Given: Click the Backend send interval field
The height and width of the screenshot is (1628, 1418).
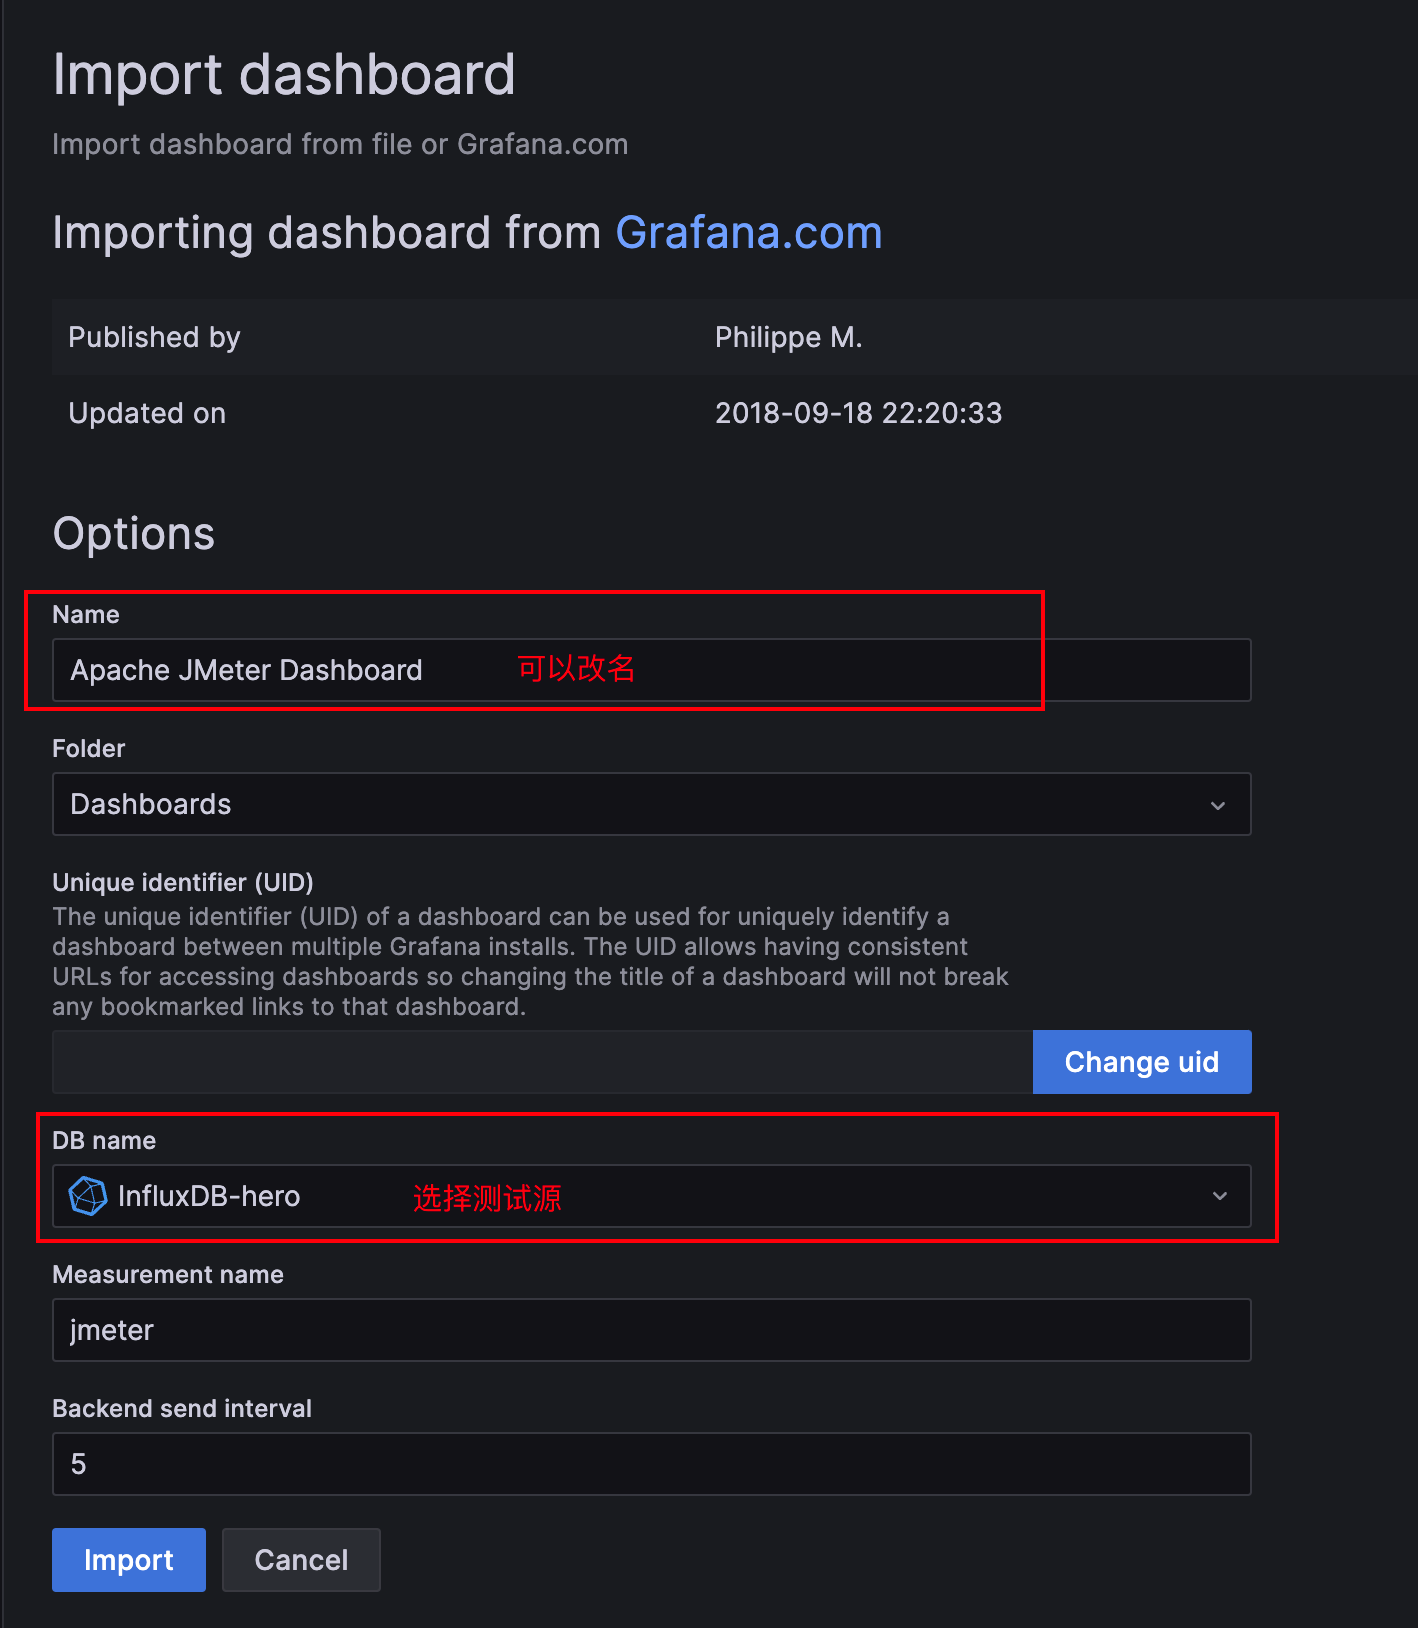Looking at the screenshot, I should pos(651,1464).
